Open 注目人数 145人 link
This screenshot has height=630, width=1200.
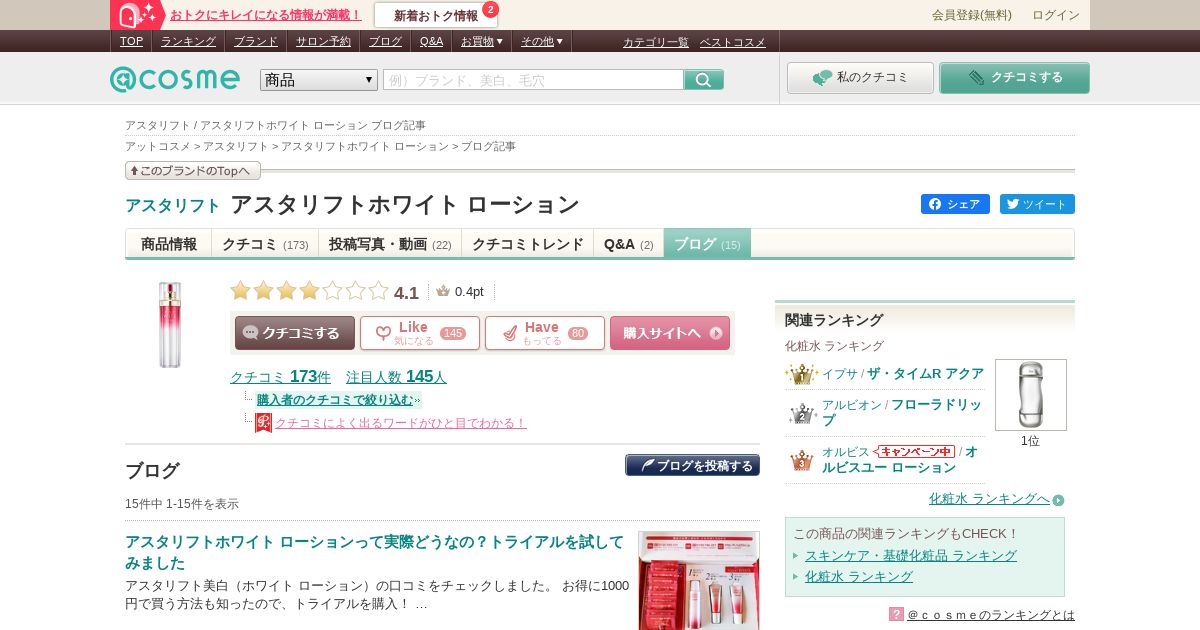point(396,377)
